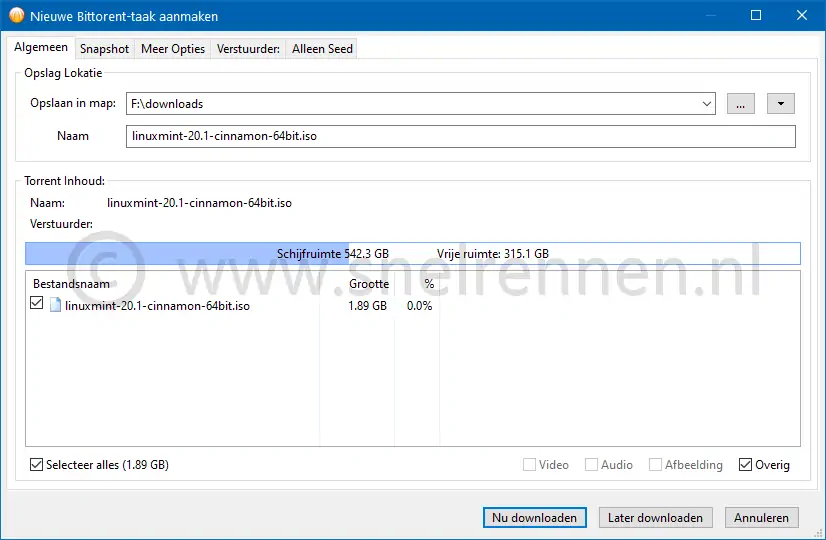Click the Naam text input field
Viewport: 826px width, 540px height.
460,136
